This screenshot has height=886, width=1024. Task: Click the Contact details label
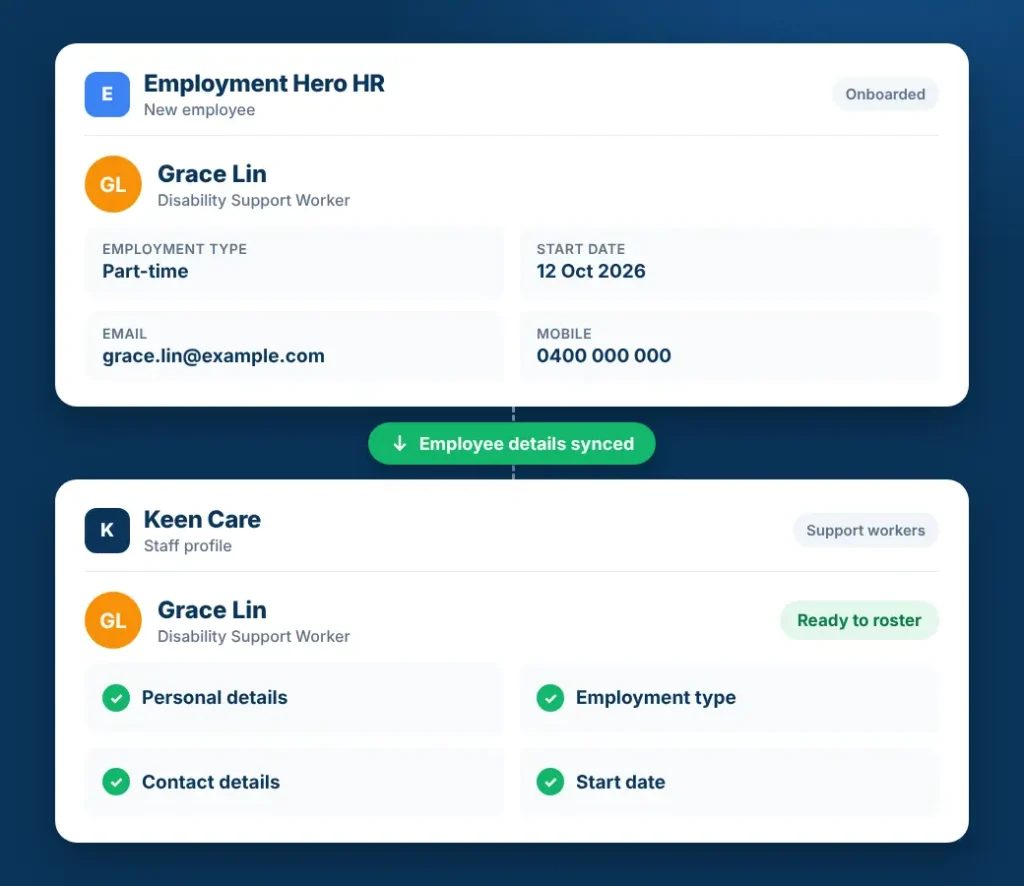coord(210,782)
